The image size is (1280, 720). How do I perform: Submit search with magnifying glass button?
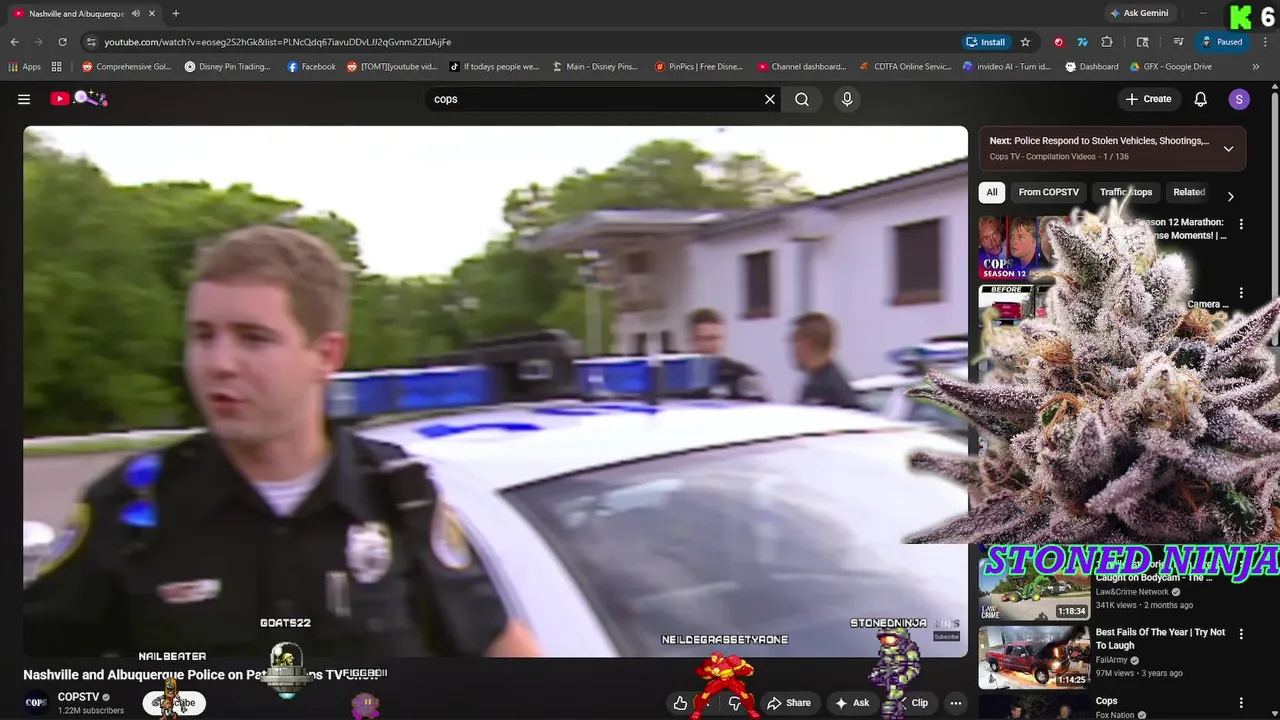802,99
